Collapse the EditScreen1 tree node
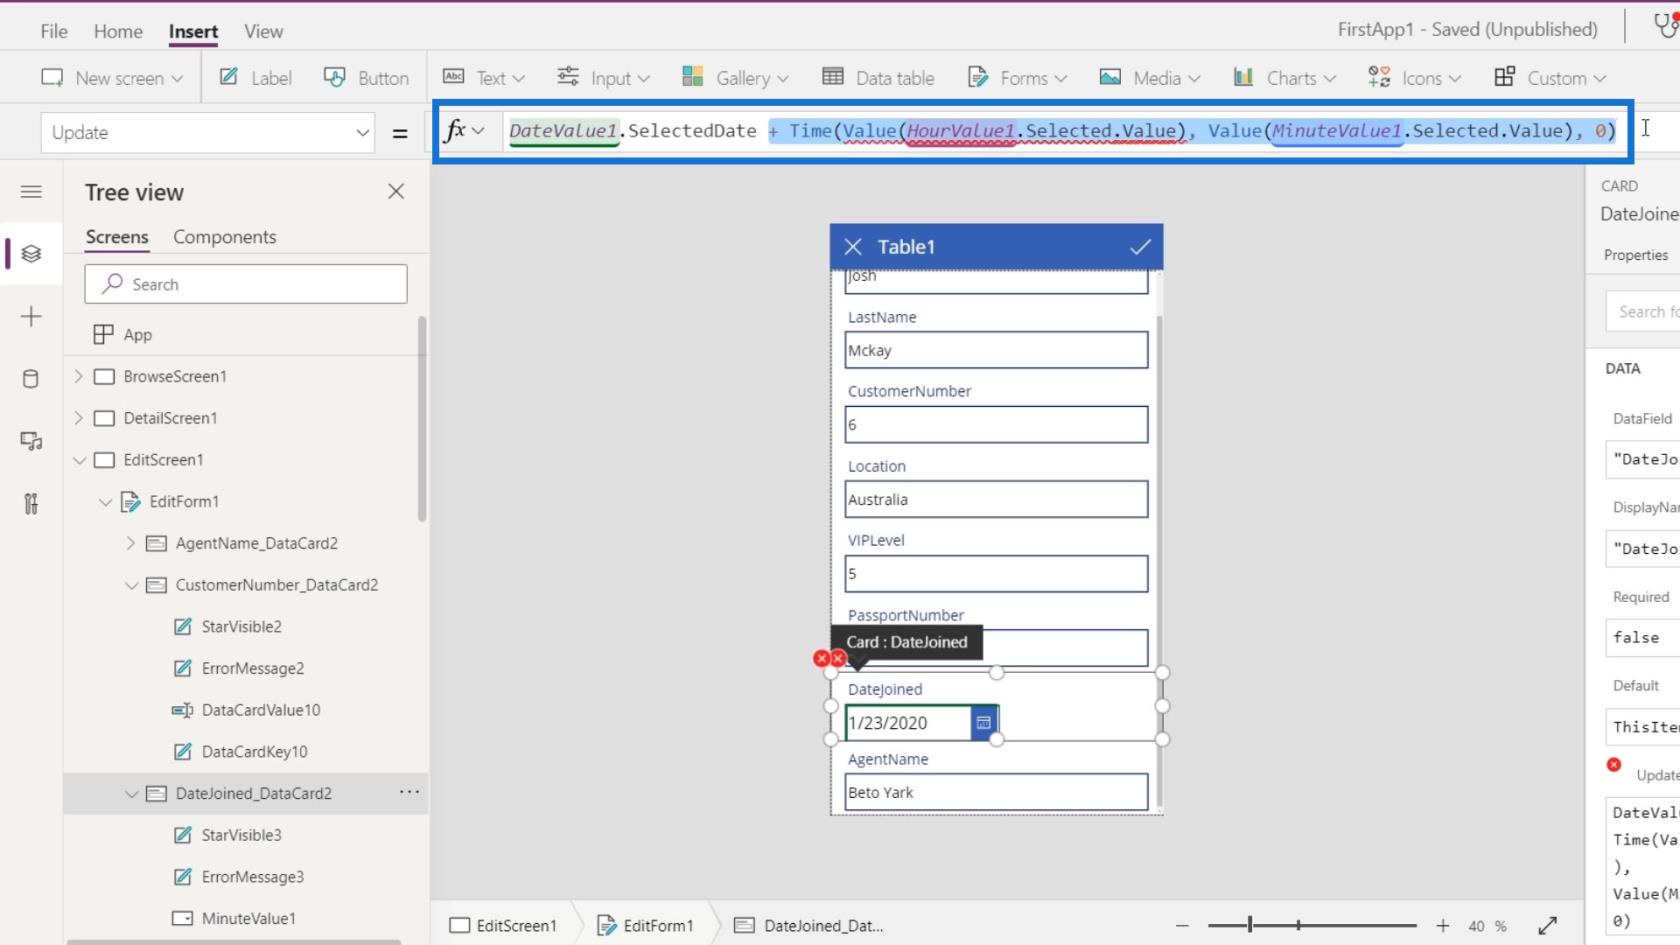 coord(79,460)
